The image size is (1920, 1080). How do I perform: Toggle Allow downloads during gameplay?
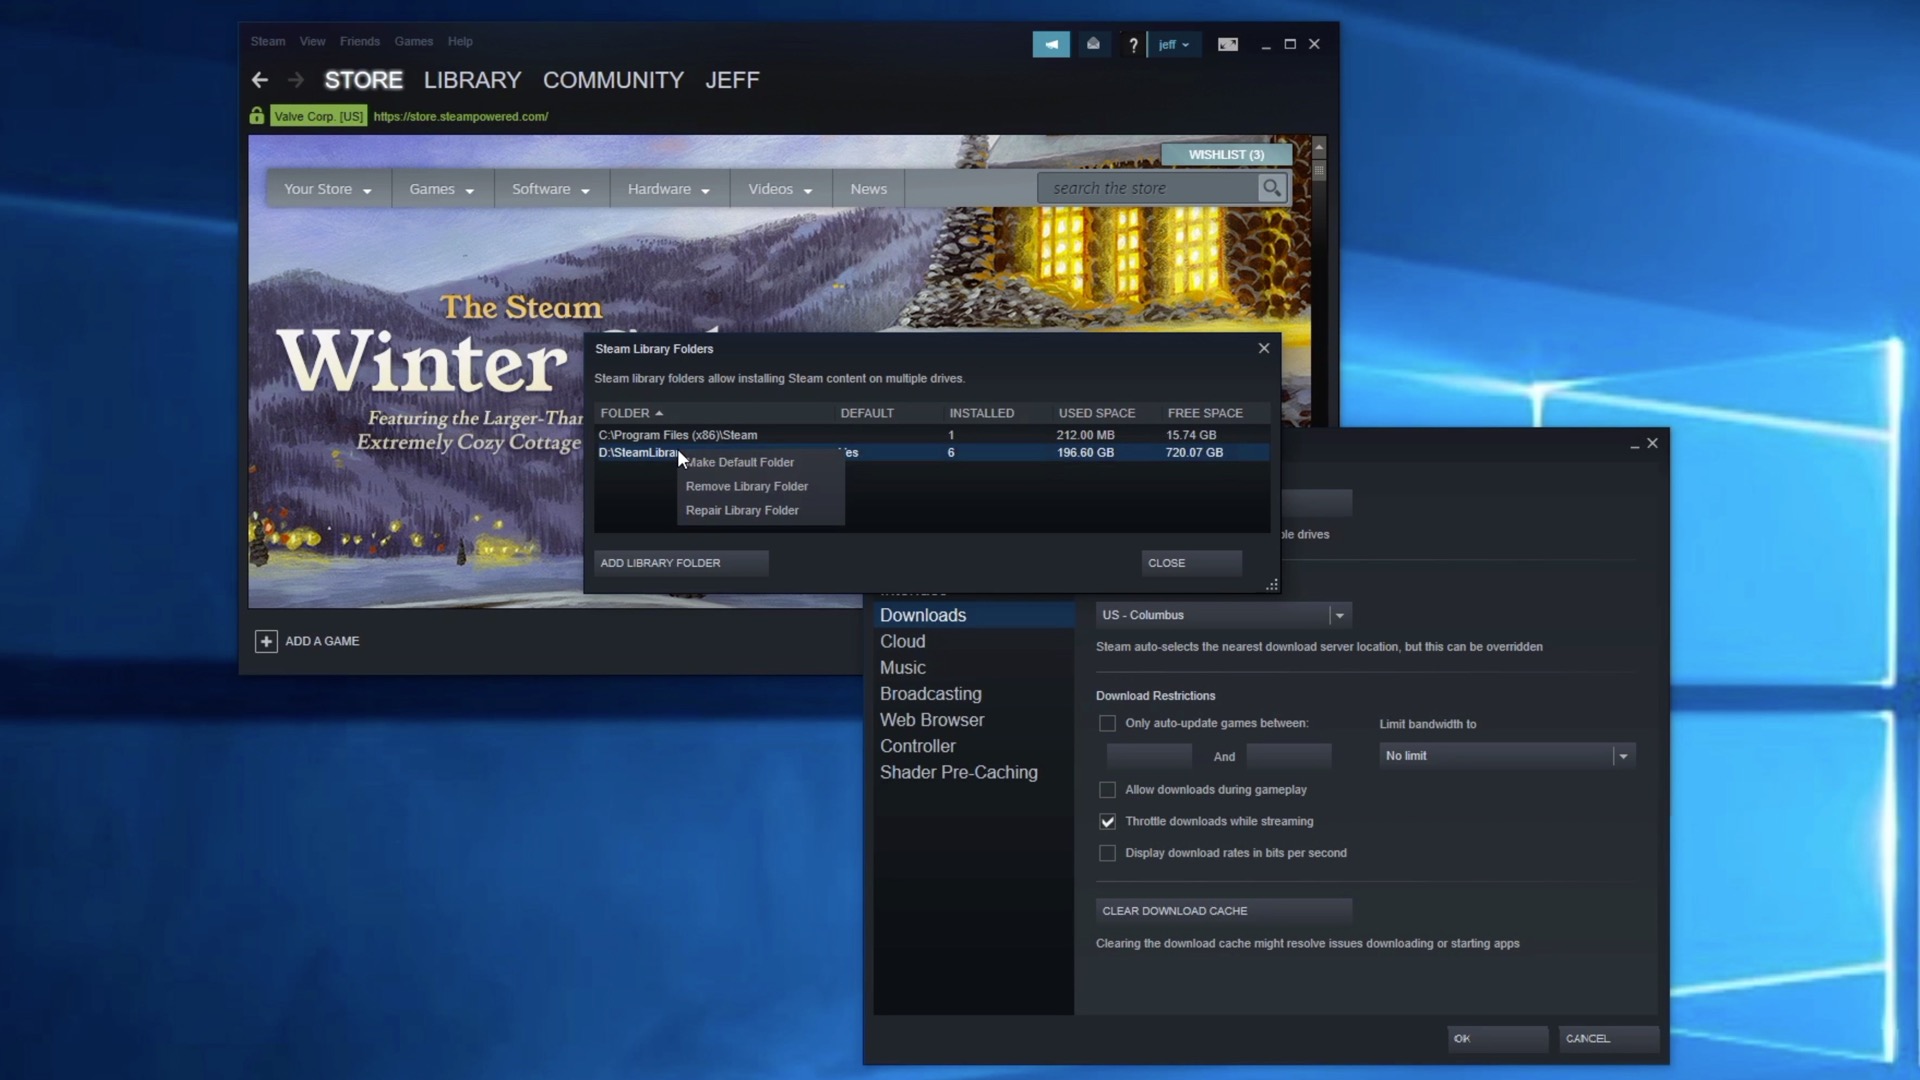[1107, 790]
